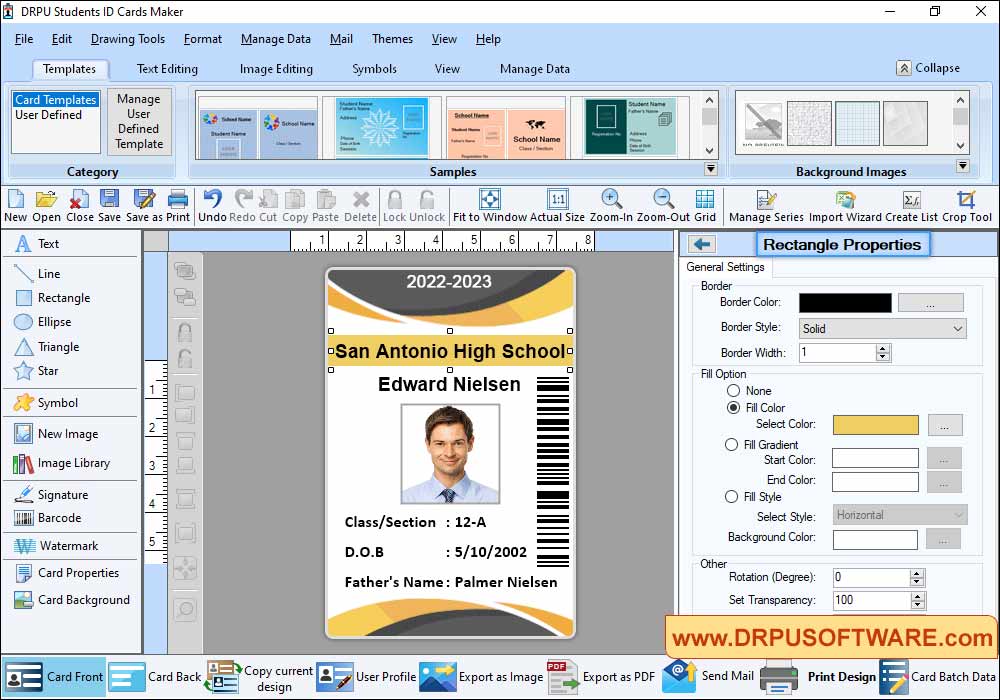Open the Drawing Tools menu
Screen dimensions: 1000x700
point(128,39)
